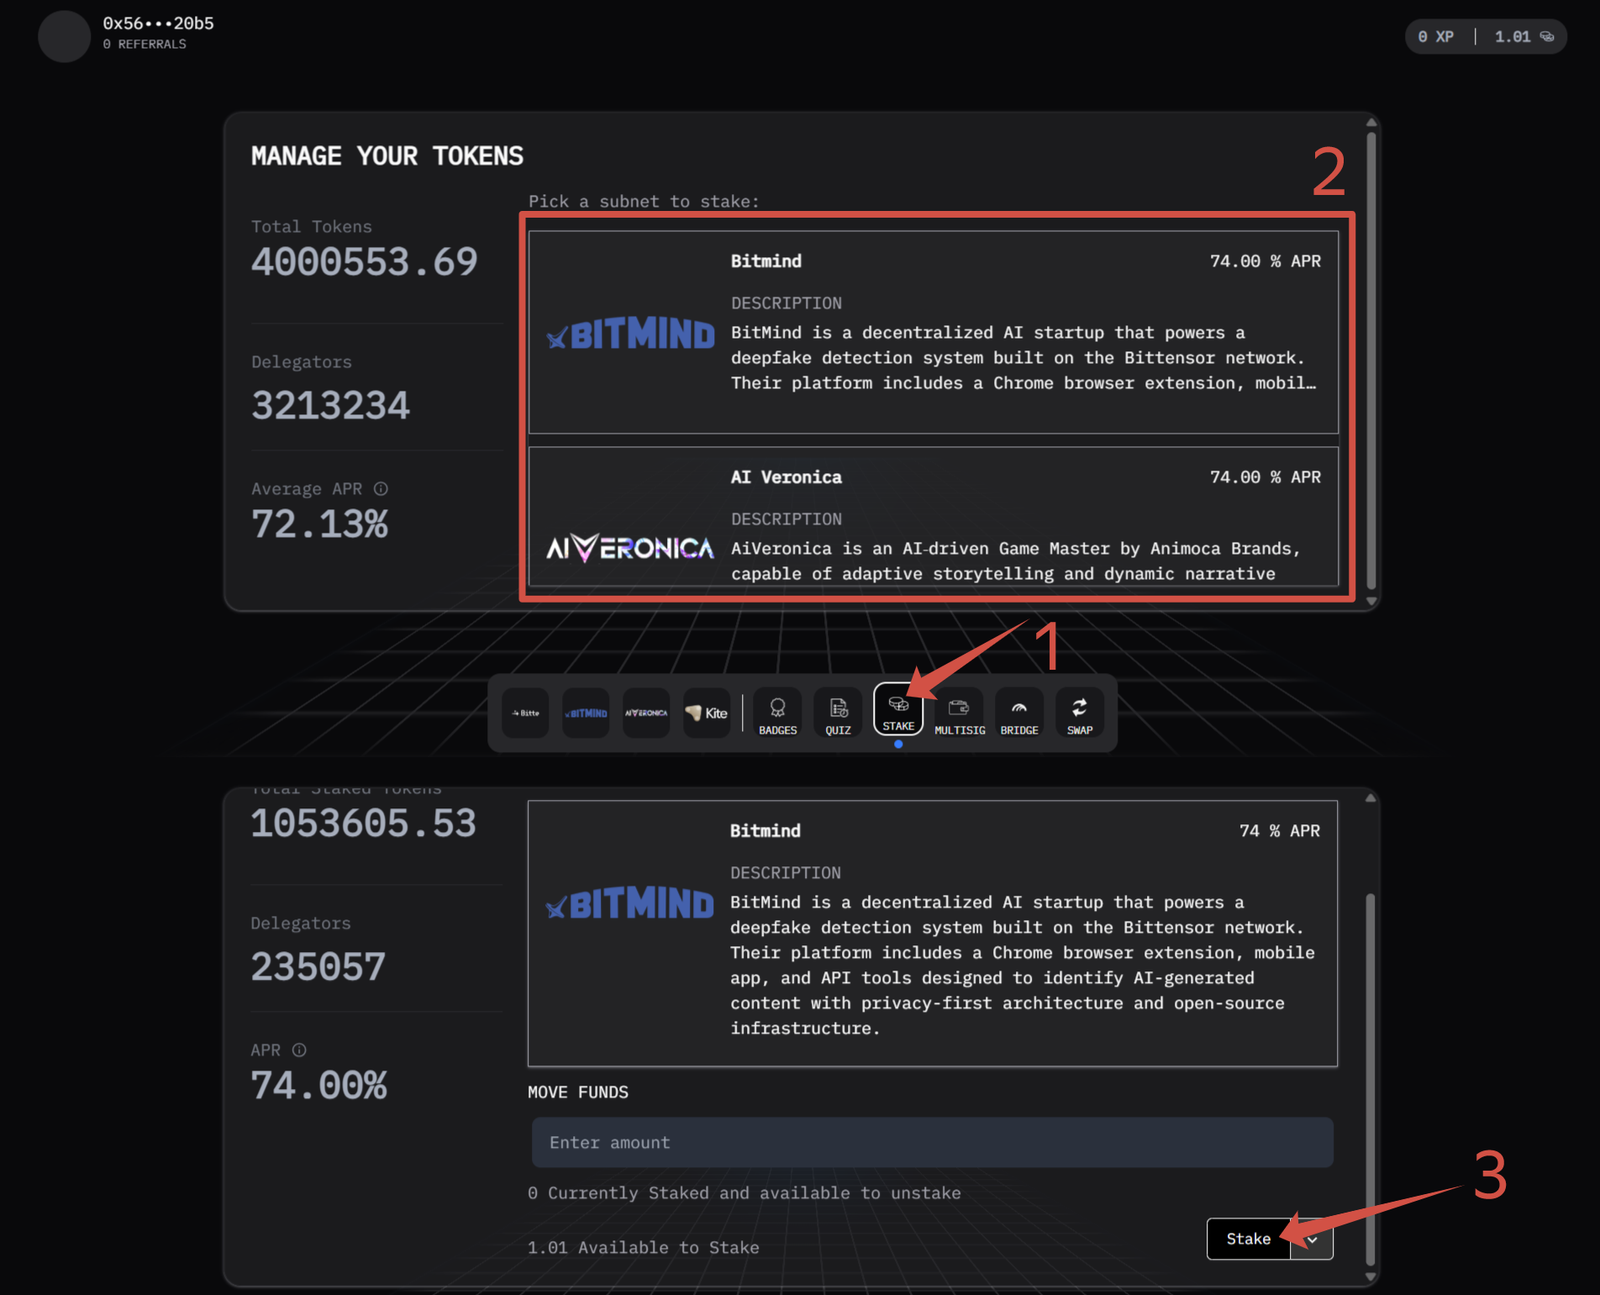This screenshot has width=1600, height=1295.
Task: Click the XP and balance pill
Action: (x=1485, y=37)
